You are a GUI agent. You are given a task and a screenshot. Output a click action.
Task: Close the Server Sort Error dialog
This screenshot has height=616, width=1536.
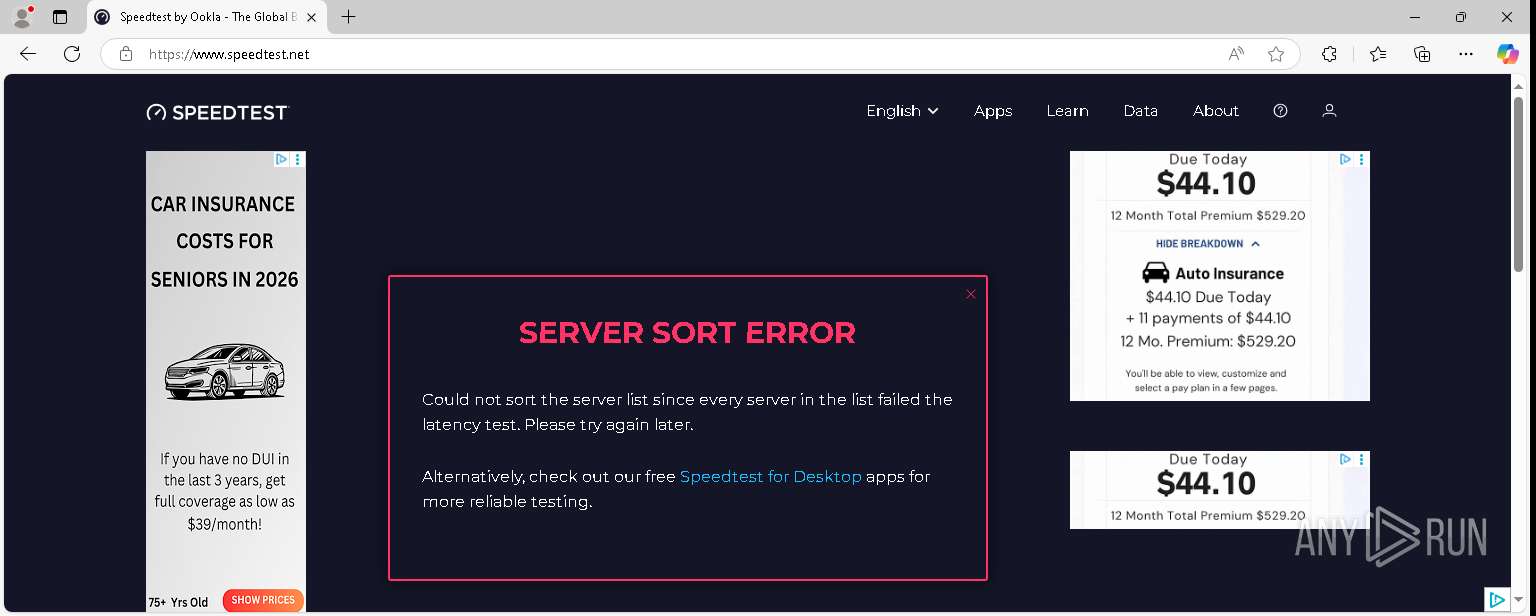click(970, 294)
